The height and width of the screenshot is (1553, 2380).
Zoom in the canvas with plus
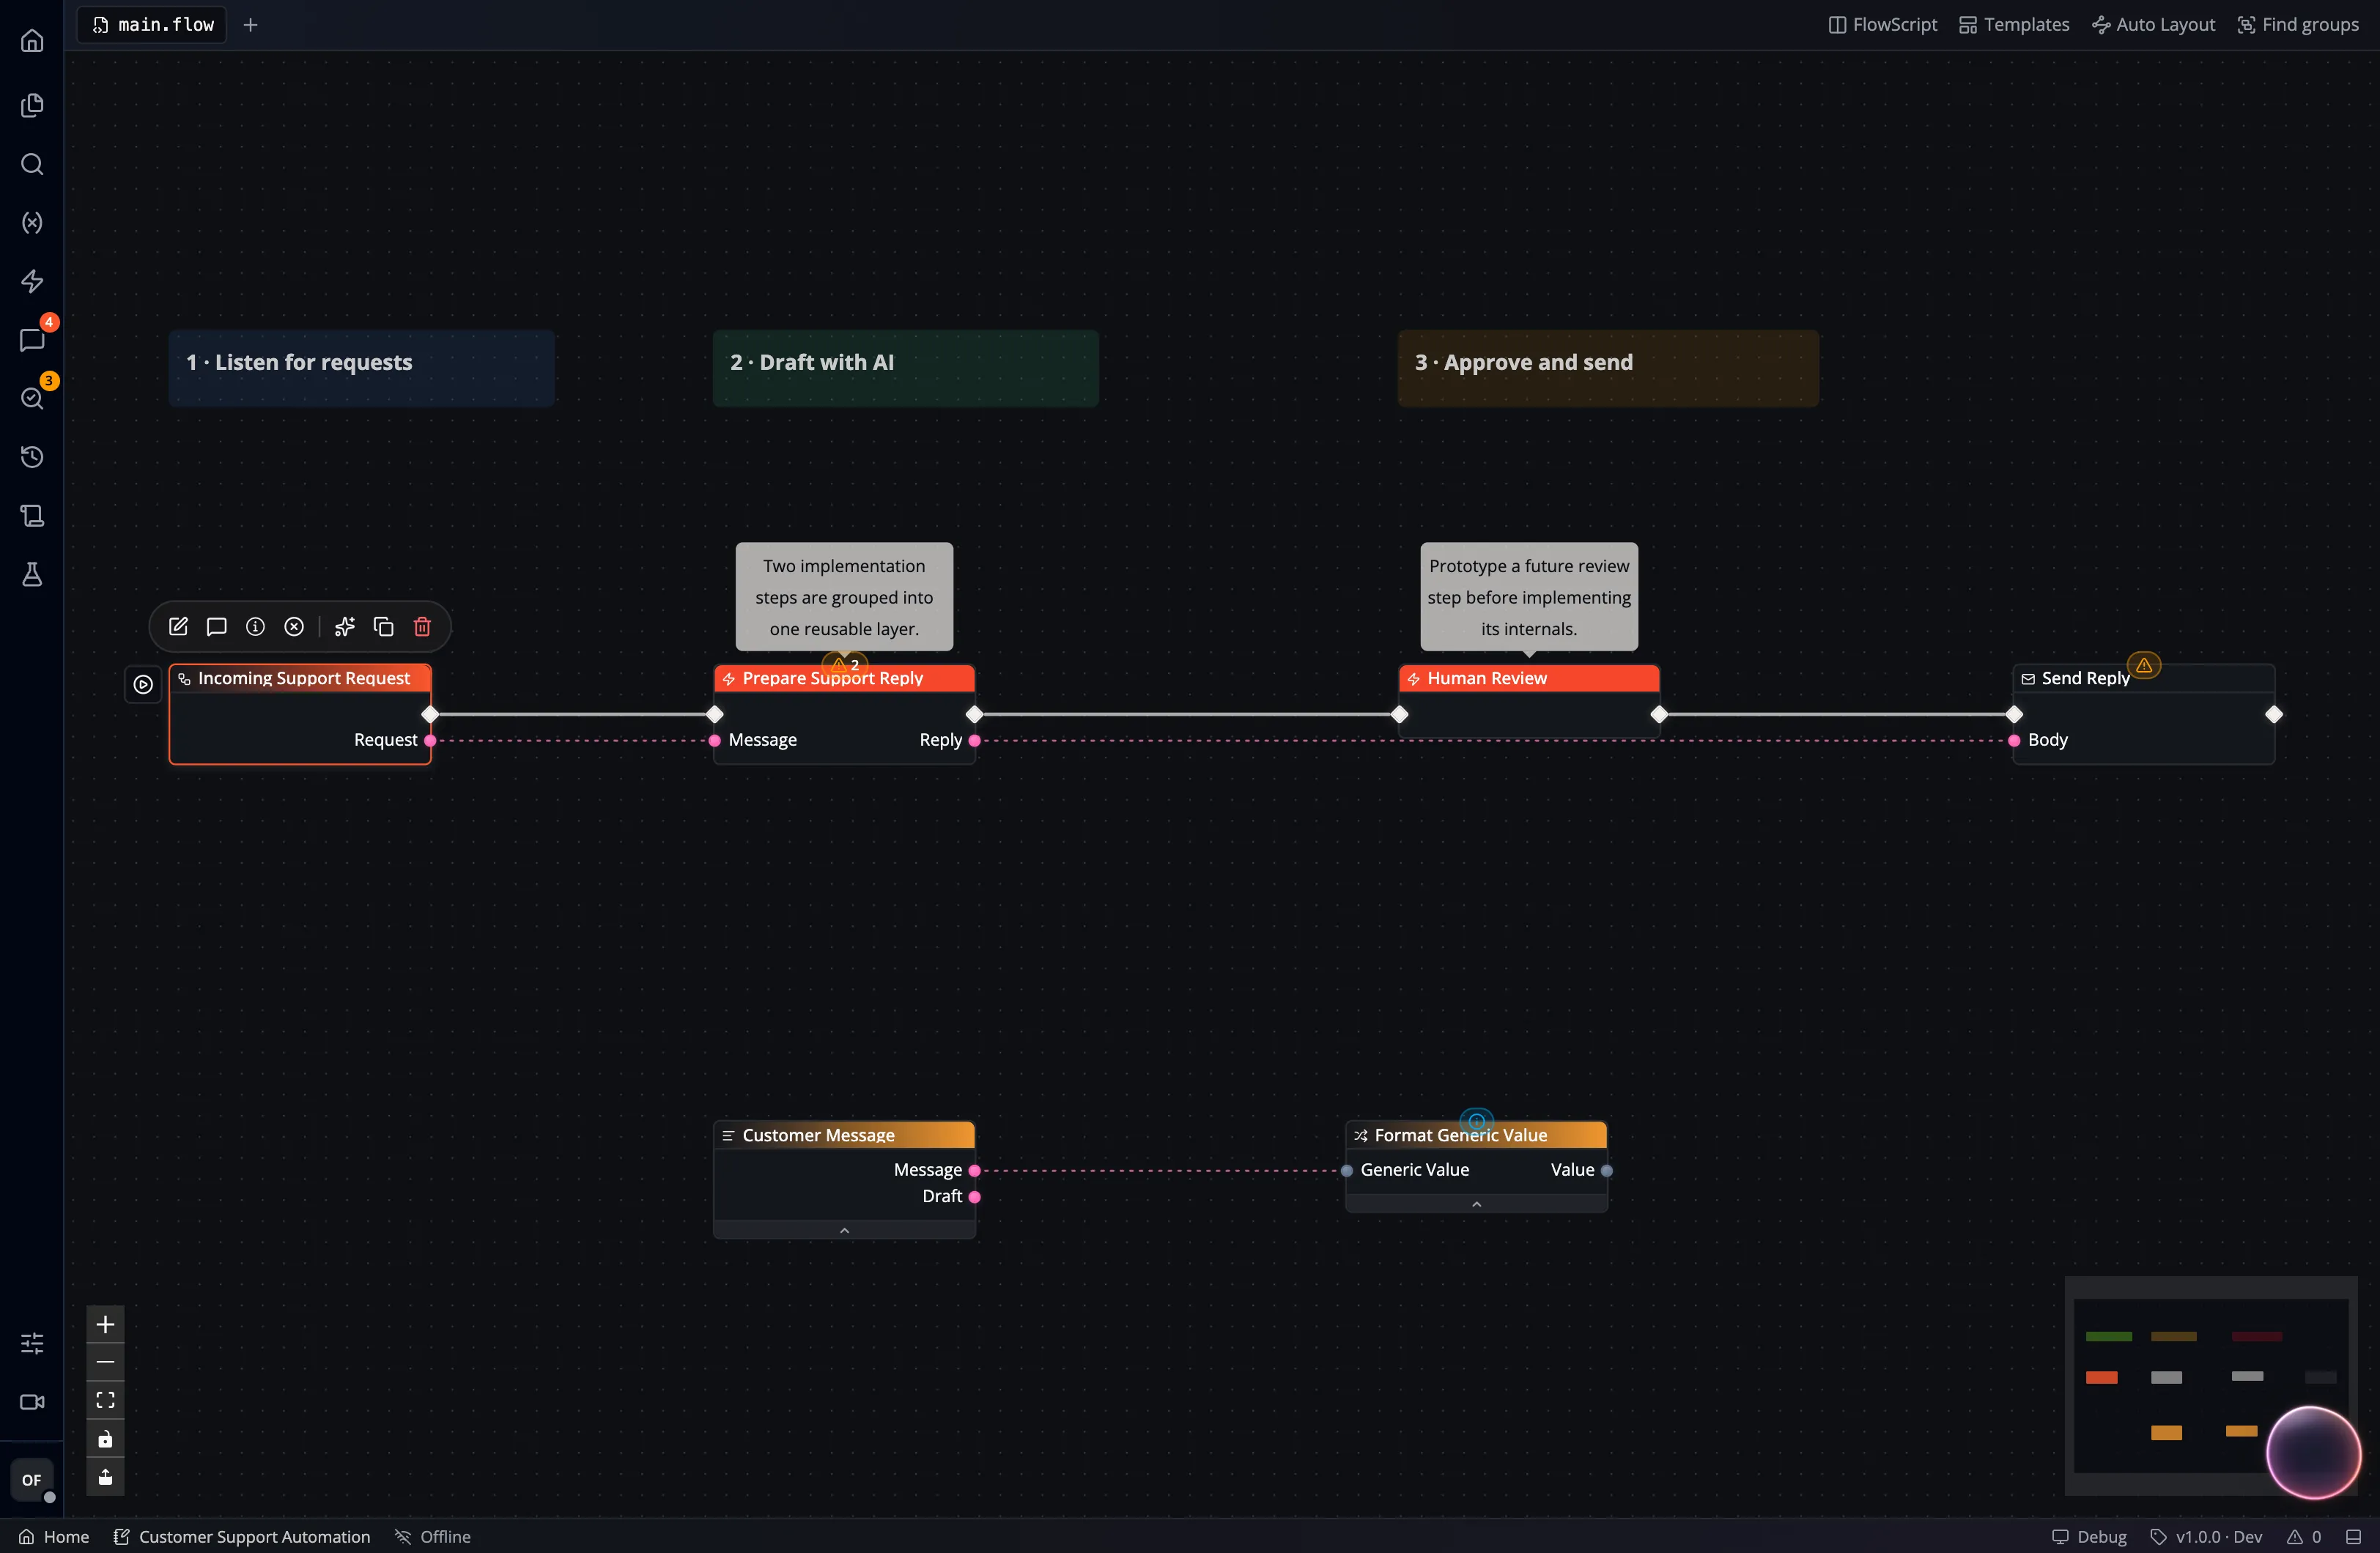(x=105, y=1325)
